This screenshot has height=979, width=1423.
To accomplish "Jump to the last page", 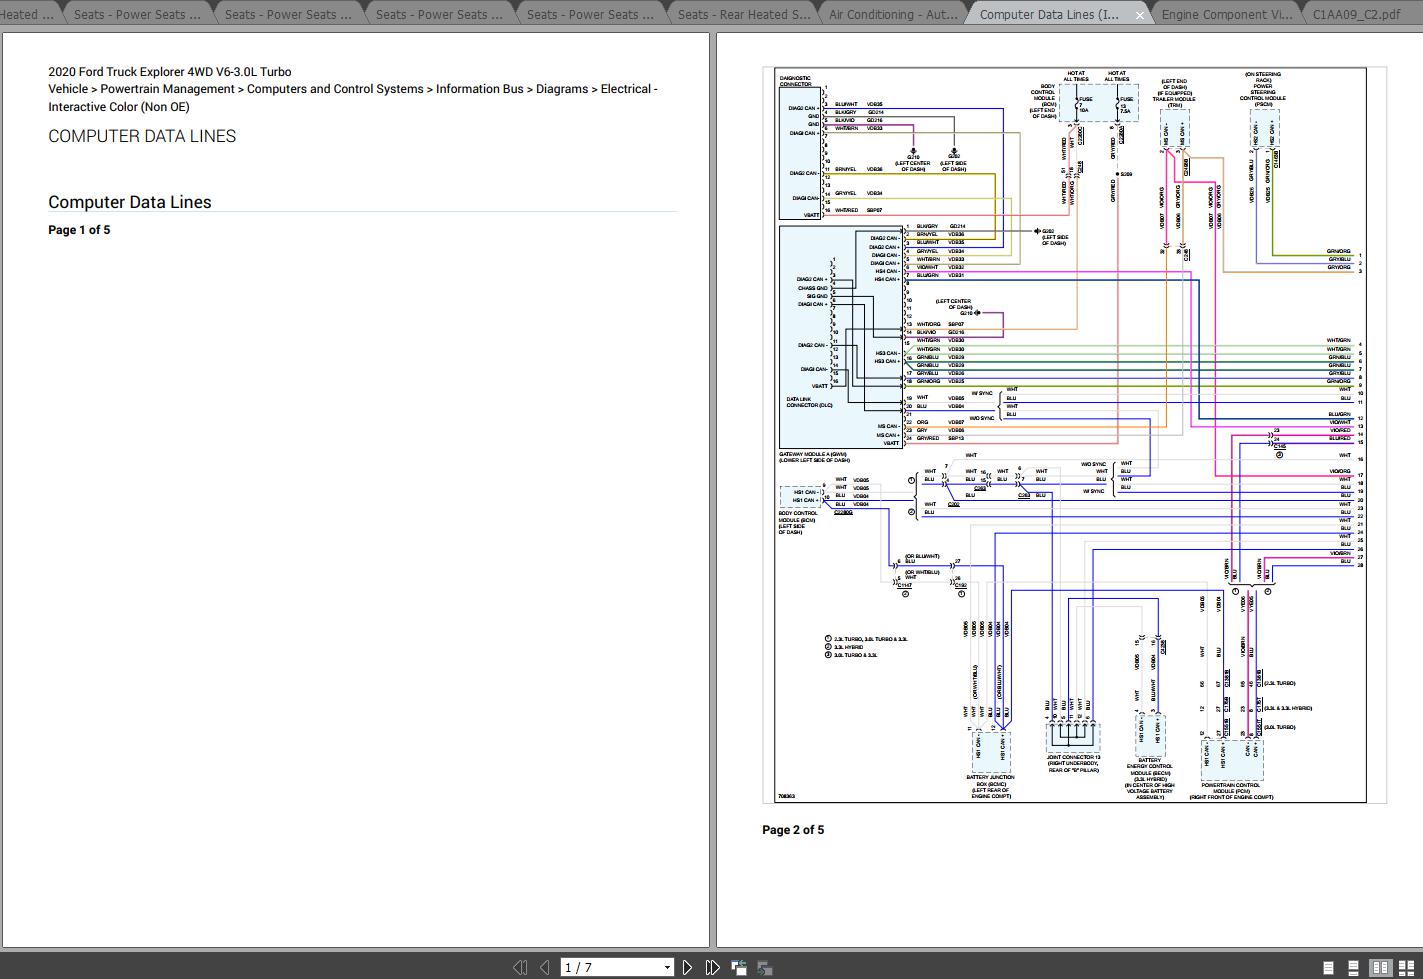I will [x=713, y=967].
